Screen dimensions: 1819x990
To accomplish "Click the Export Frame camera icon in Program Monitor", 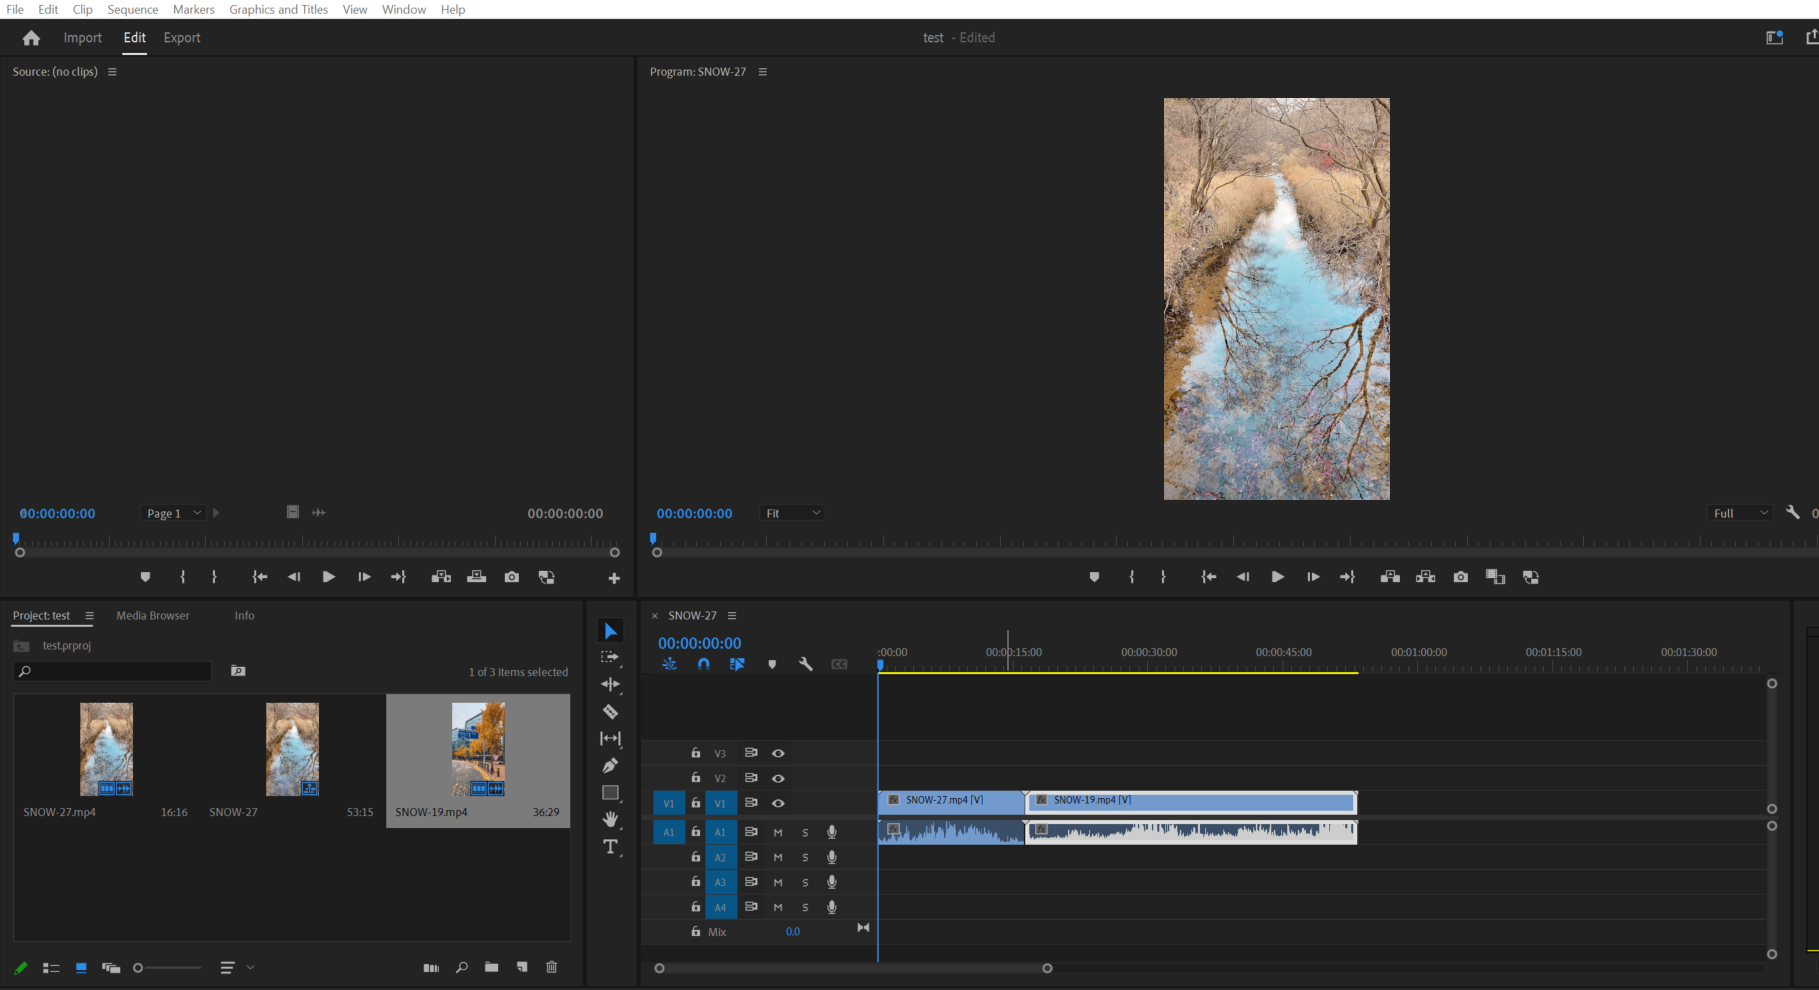I will tap(1460, 577).
